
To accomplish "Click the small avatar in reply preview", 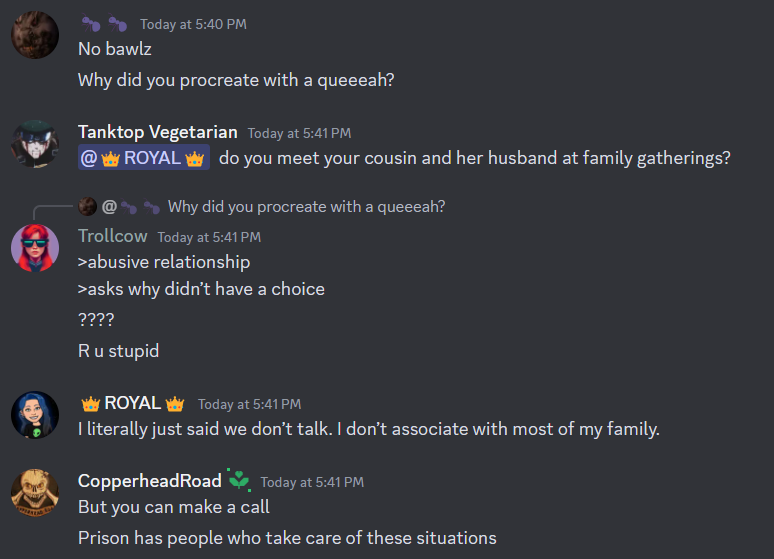I will (87, 206).
